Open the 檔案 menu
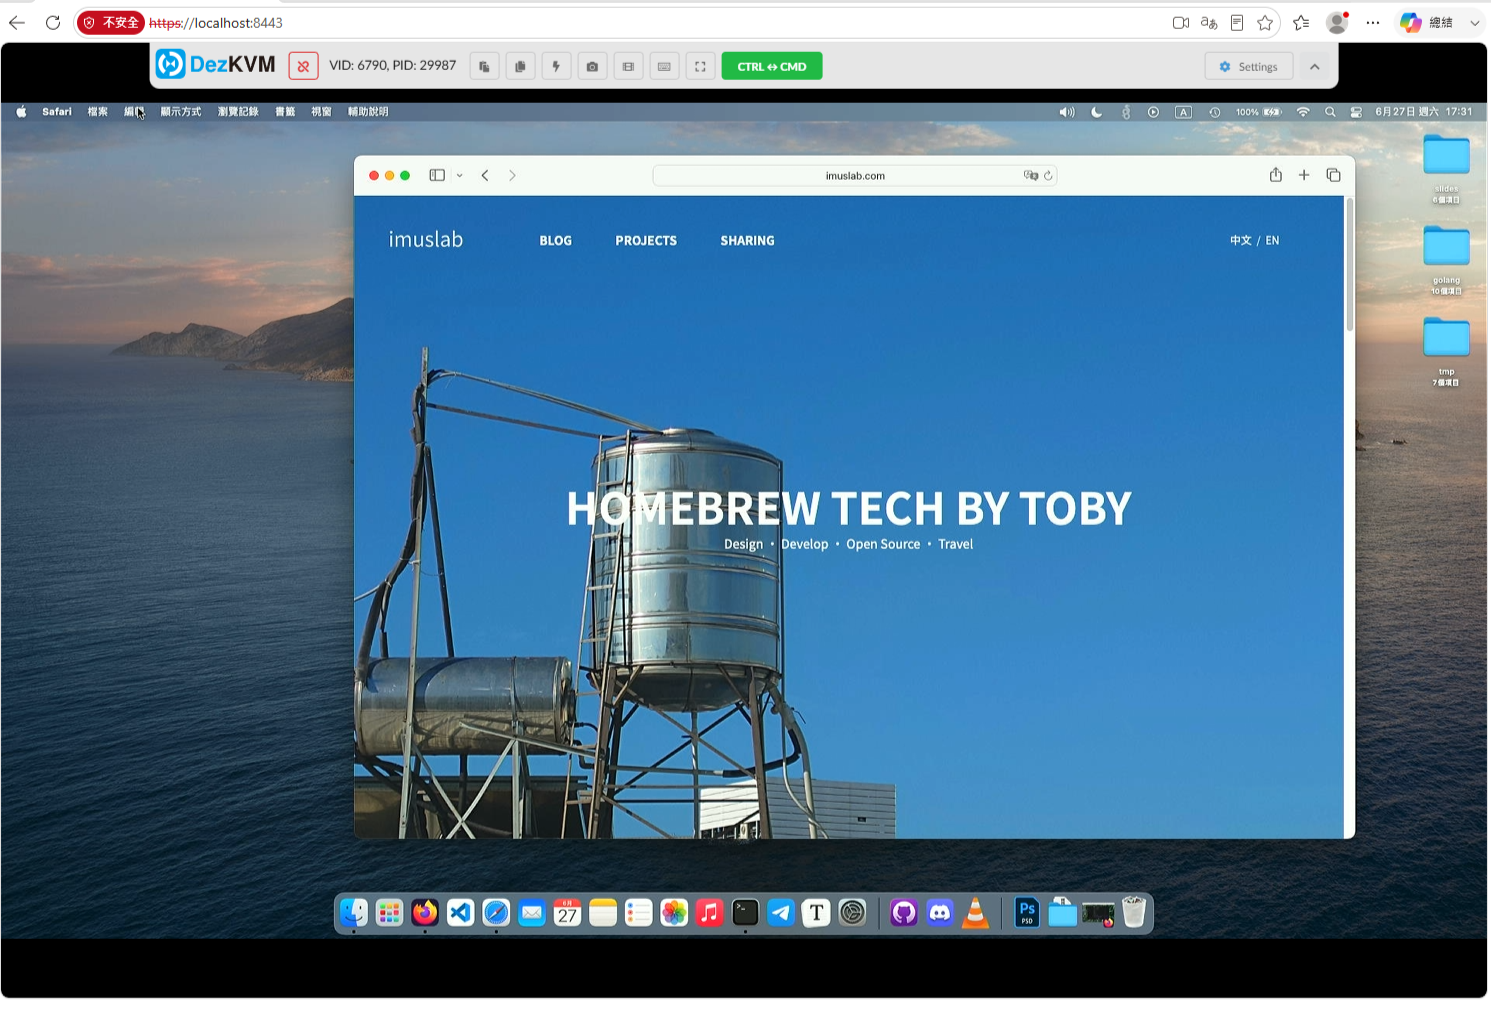Image resolution: width=1500 pixels, height=1009 pixels. click(97, 112)
